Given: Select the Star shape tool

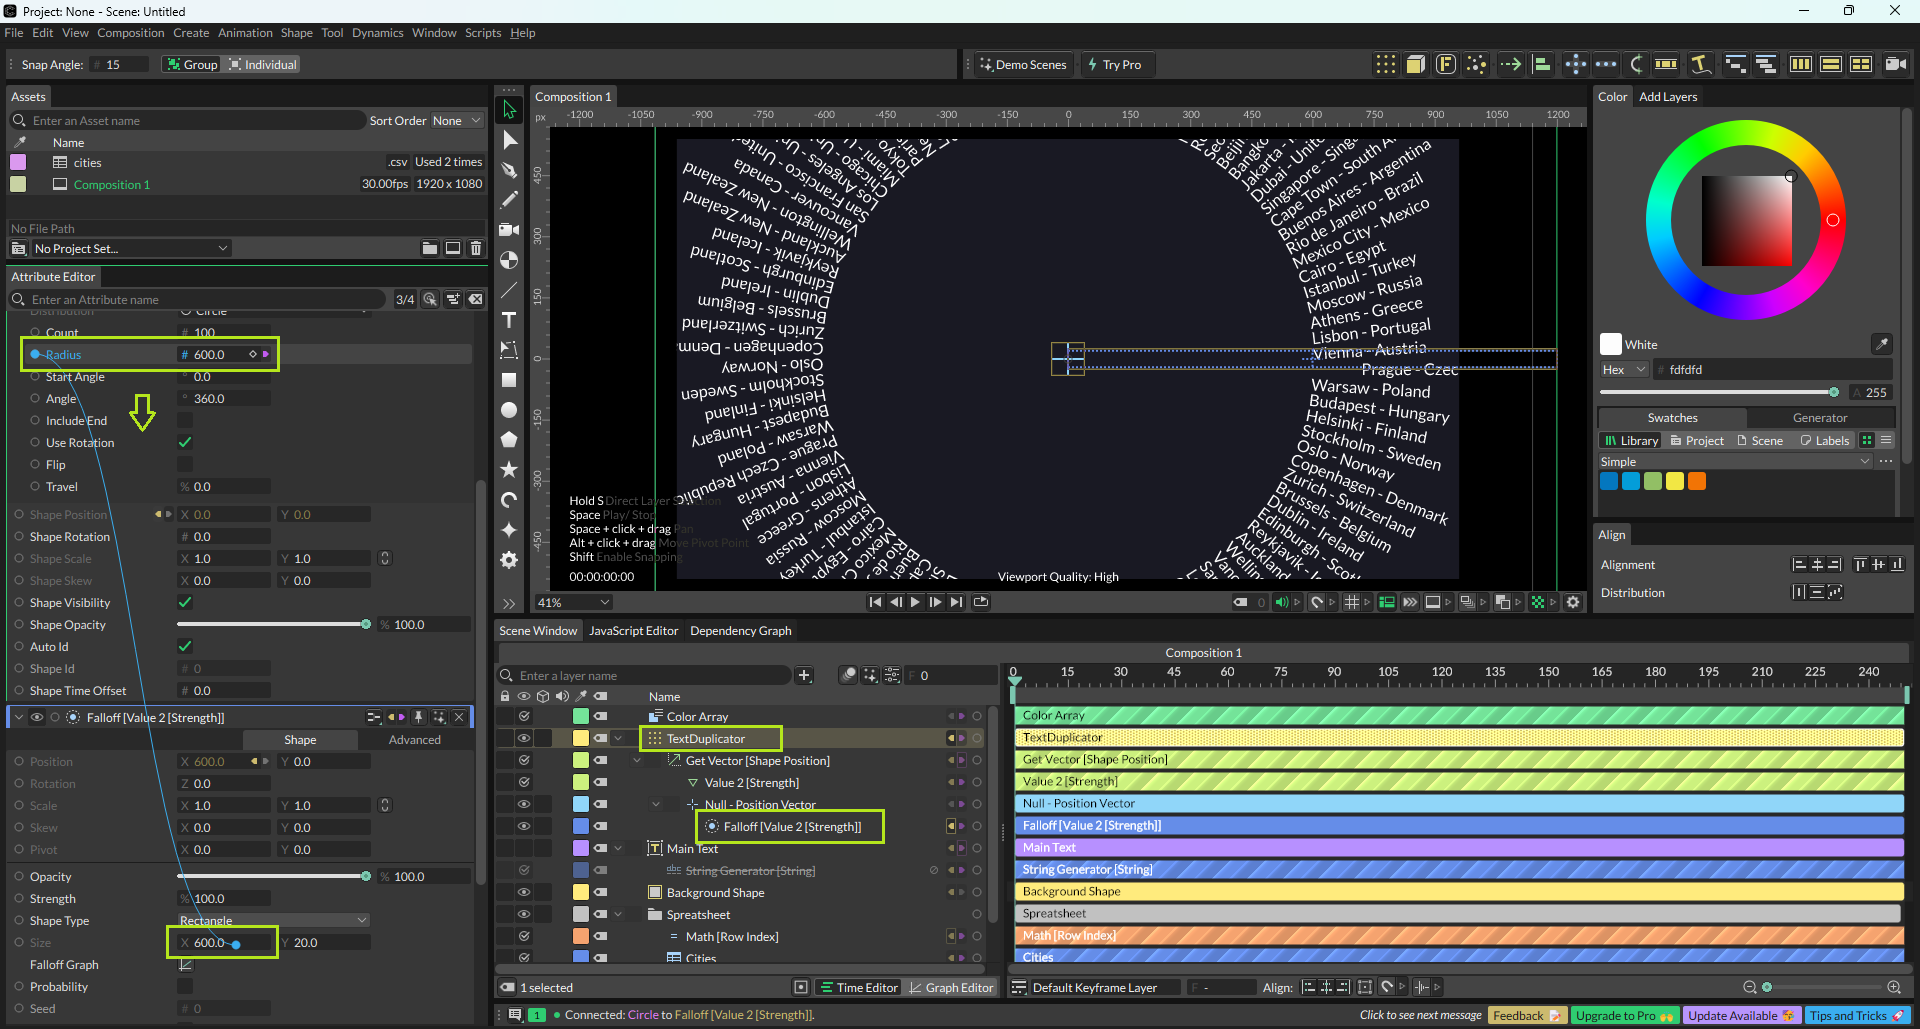Looking at the screenshot, I should (509, 469).
